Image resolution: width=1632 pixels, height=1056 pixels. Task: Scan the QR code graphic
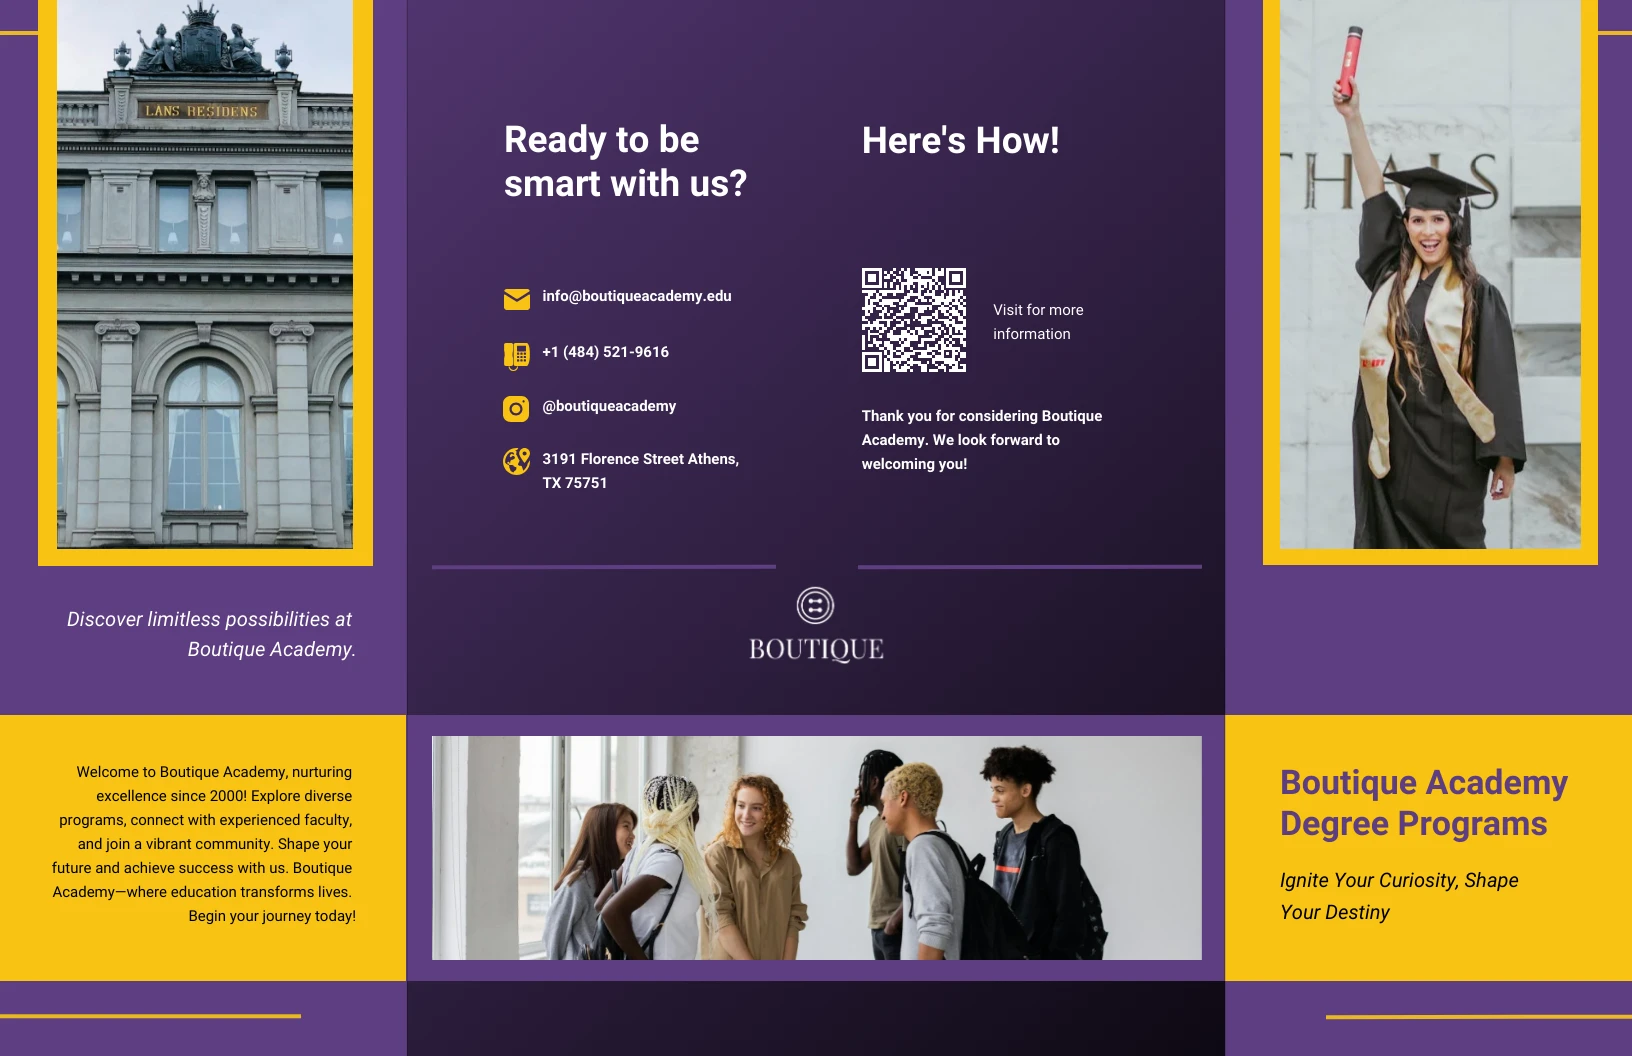point(913,320)
